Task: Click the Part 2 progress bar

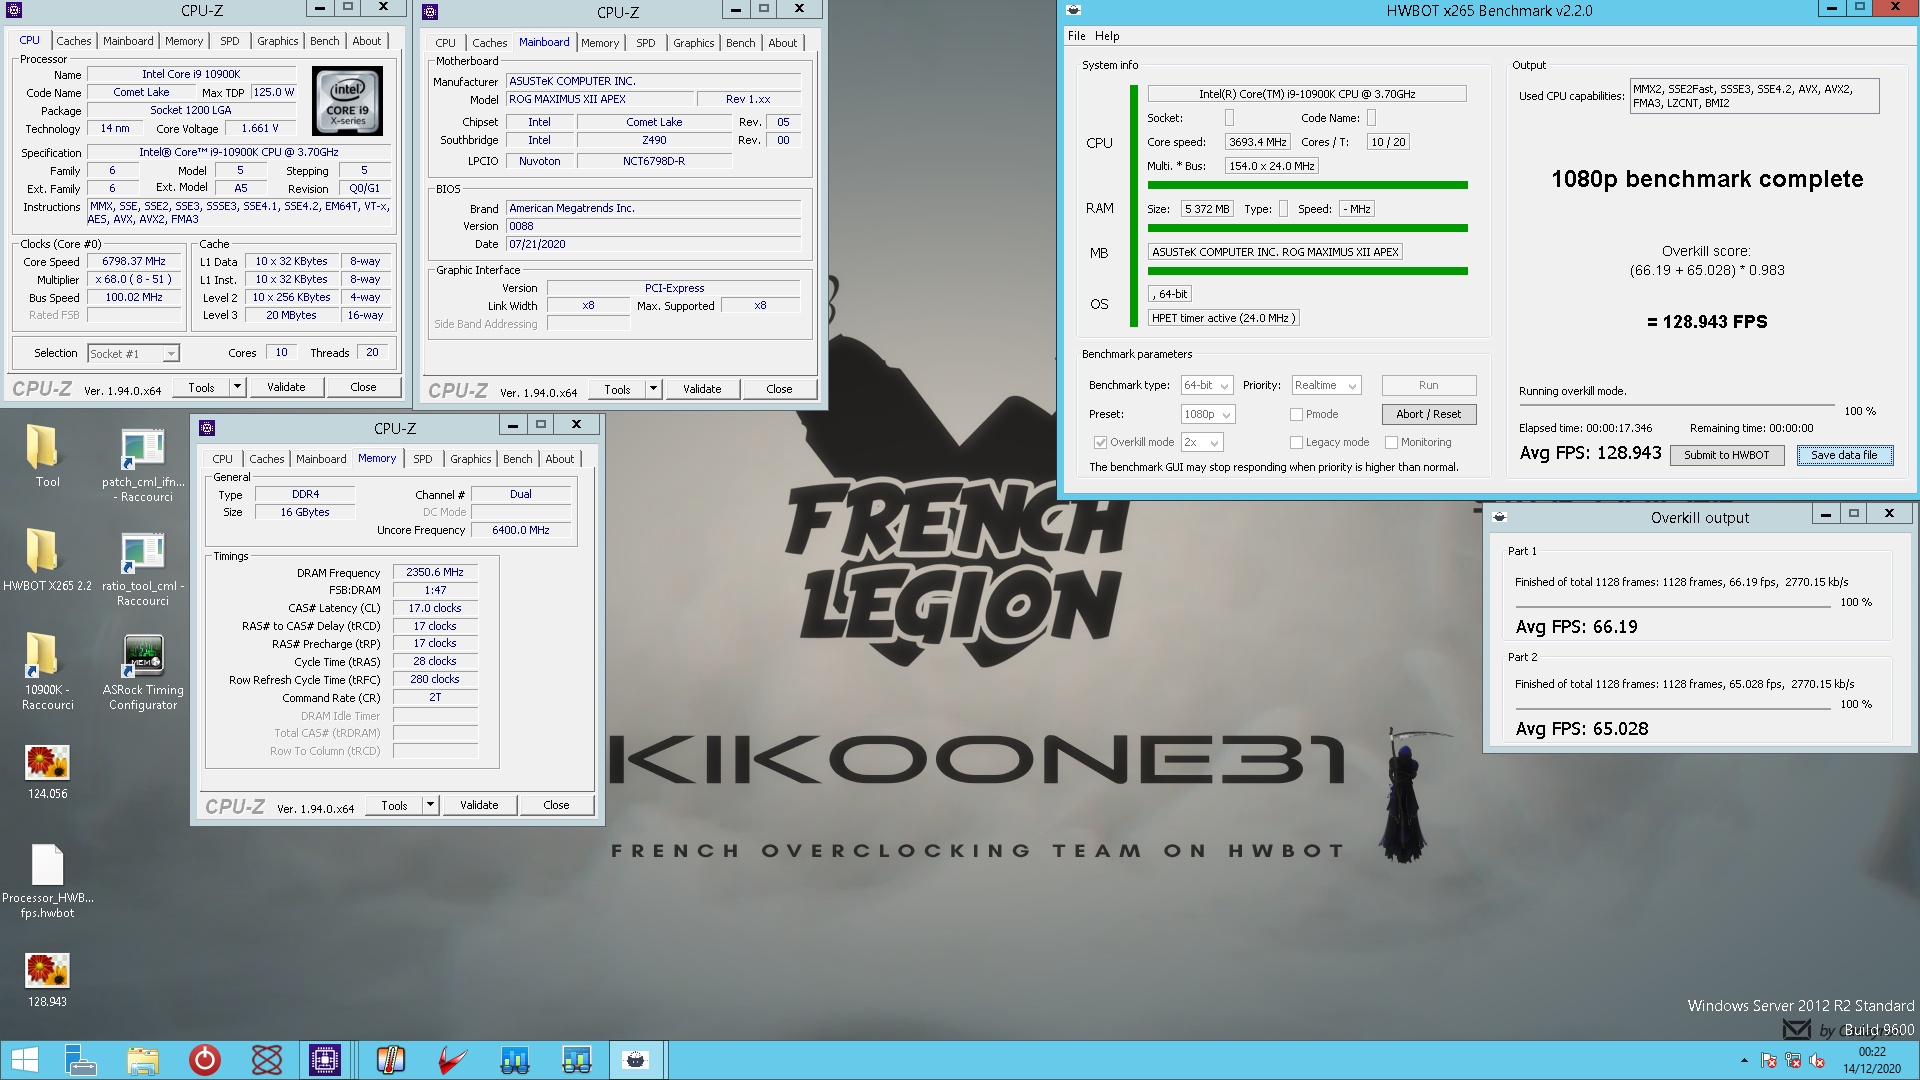Action: coord(1673,709)
